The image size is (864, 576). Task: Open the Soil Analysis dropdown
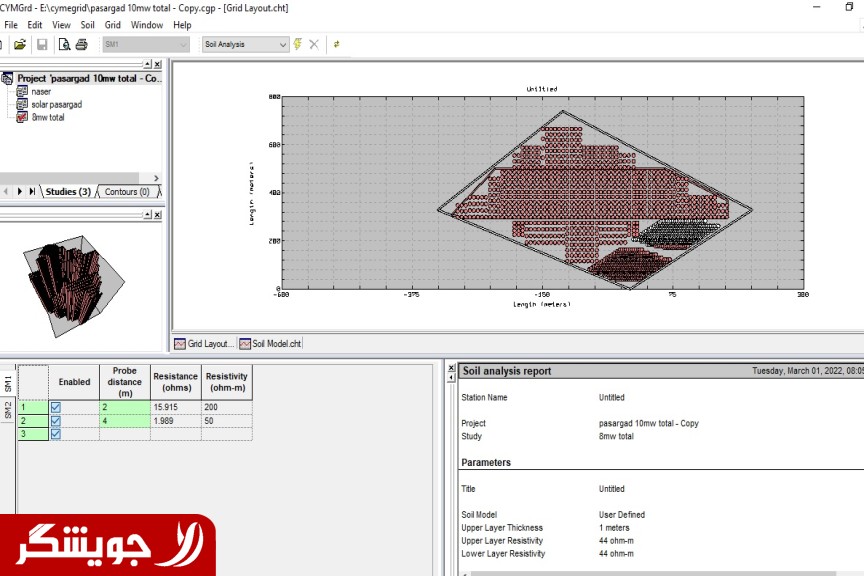[283, 44]
